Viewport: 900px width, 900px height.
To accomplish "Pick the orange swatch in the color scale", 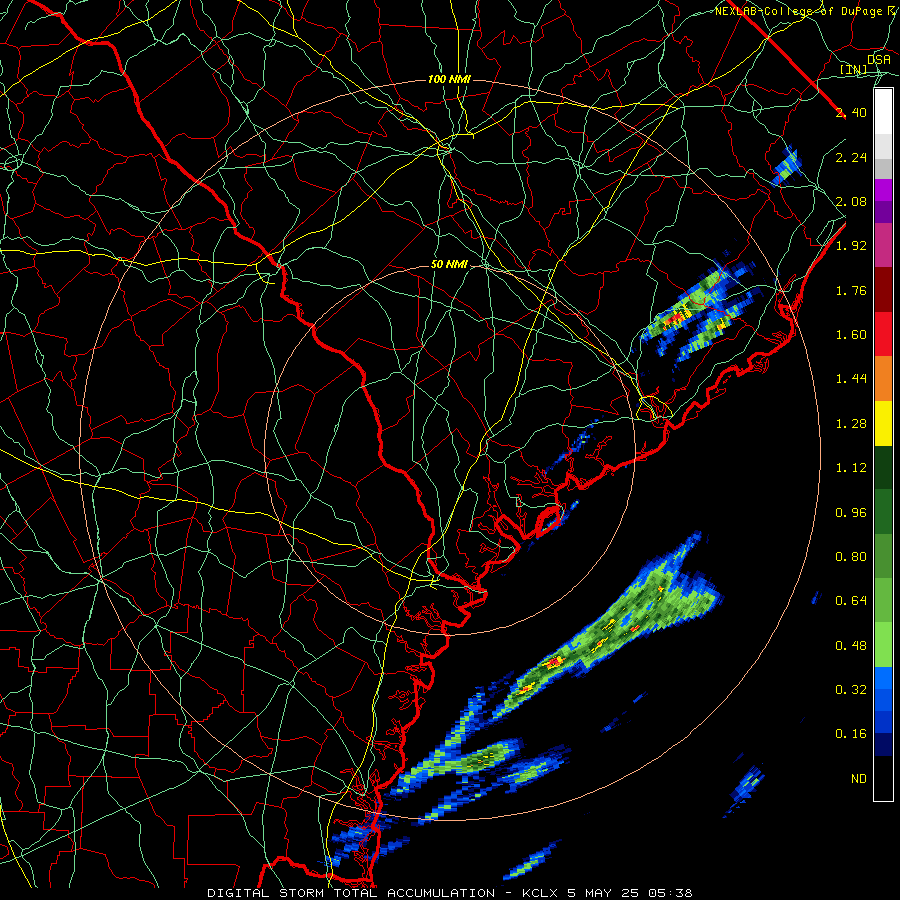I will (883, 379).
